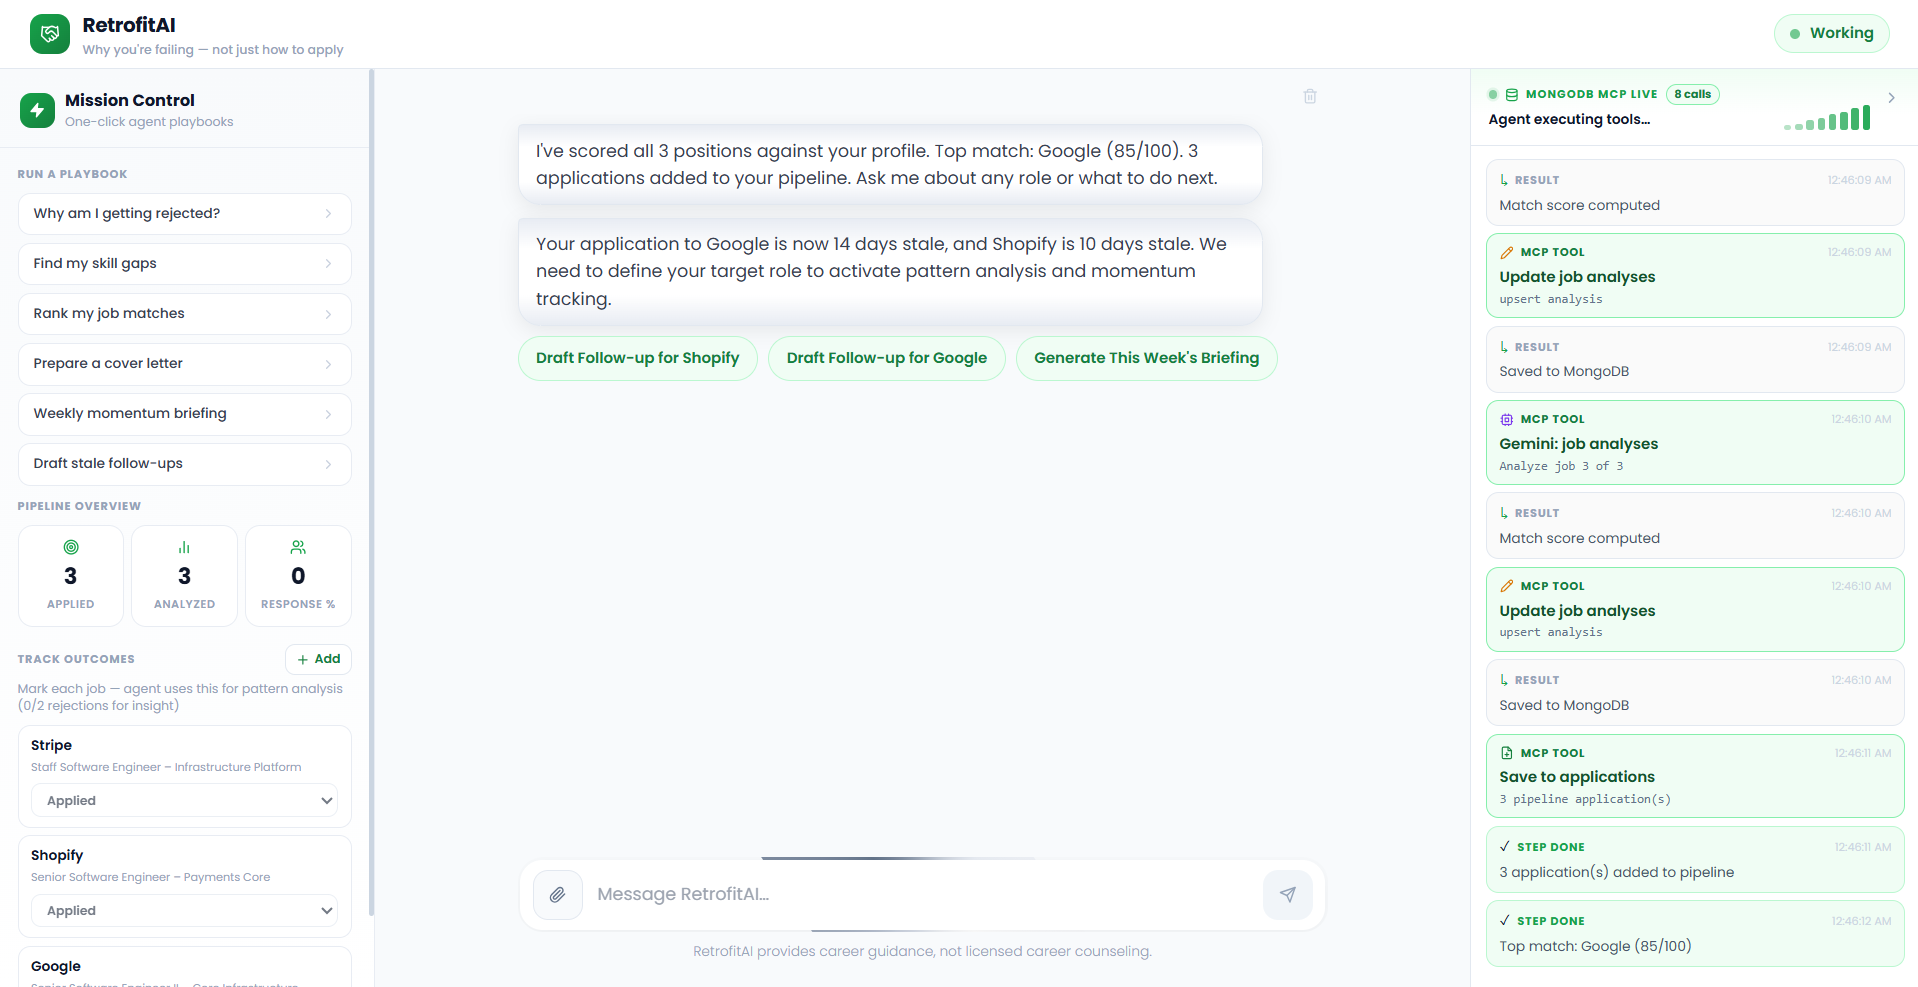Click the Mission Control lightning bolt icon

pyautogui.click(x=38, y=110)
